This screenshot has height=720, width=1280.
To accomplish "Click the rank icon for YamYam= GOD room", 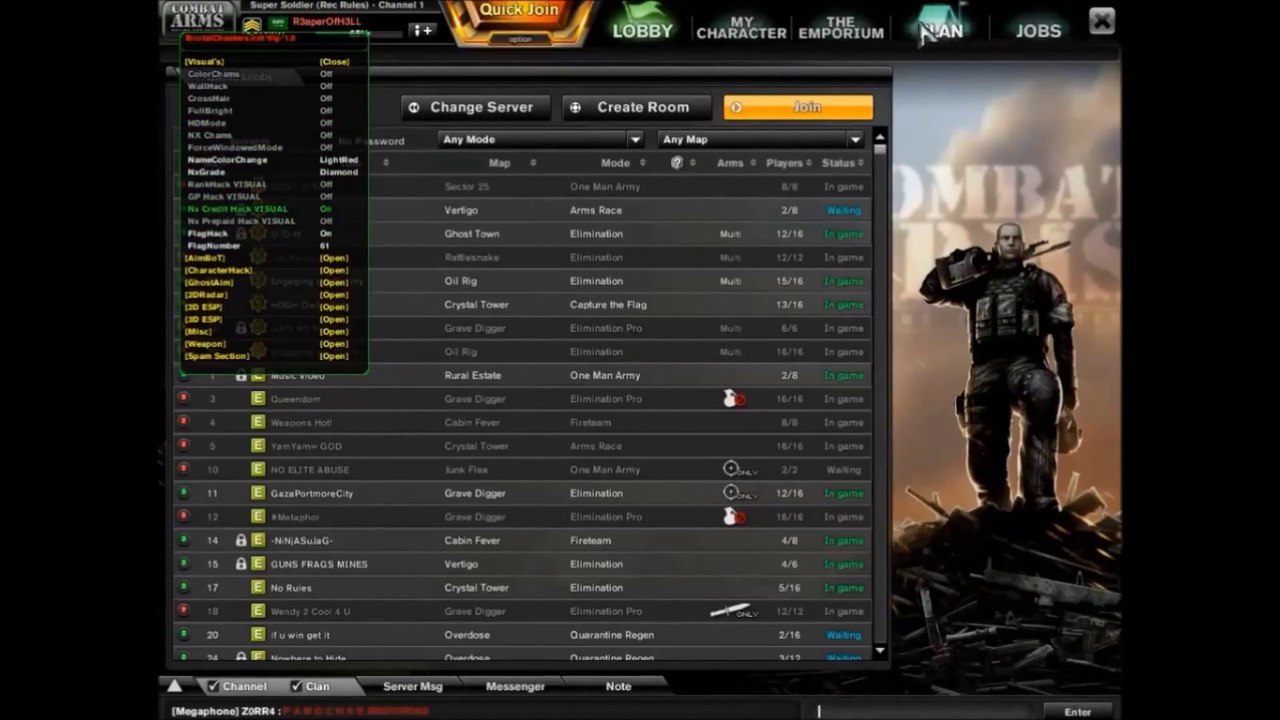I will pos(257,446).
